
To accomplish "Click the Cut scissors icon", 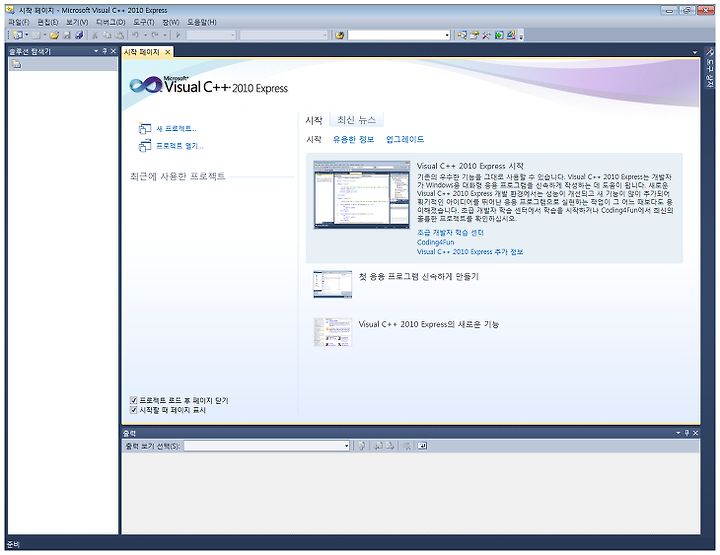I will tap(95, 35).
